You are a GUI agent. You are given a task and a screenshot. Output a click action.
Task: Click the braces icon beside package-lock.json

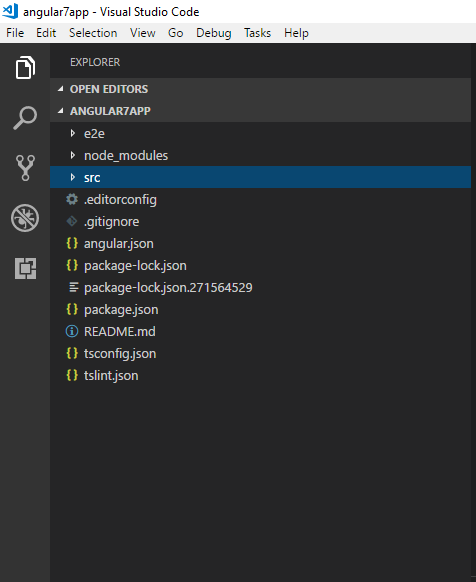coord(72,265)
